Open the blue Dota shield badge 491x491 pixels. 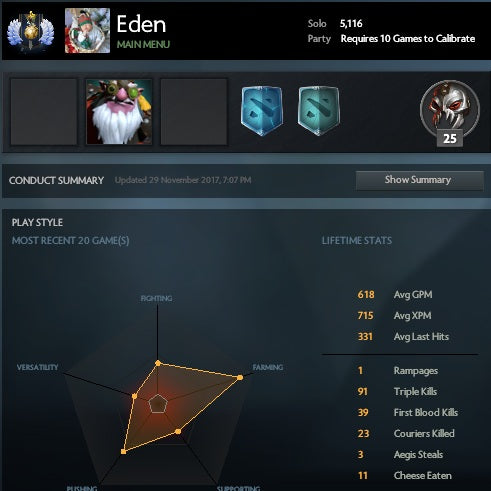tap(262, 111)
